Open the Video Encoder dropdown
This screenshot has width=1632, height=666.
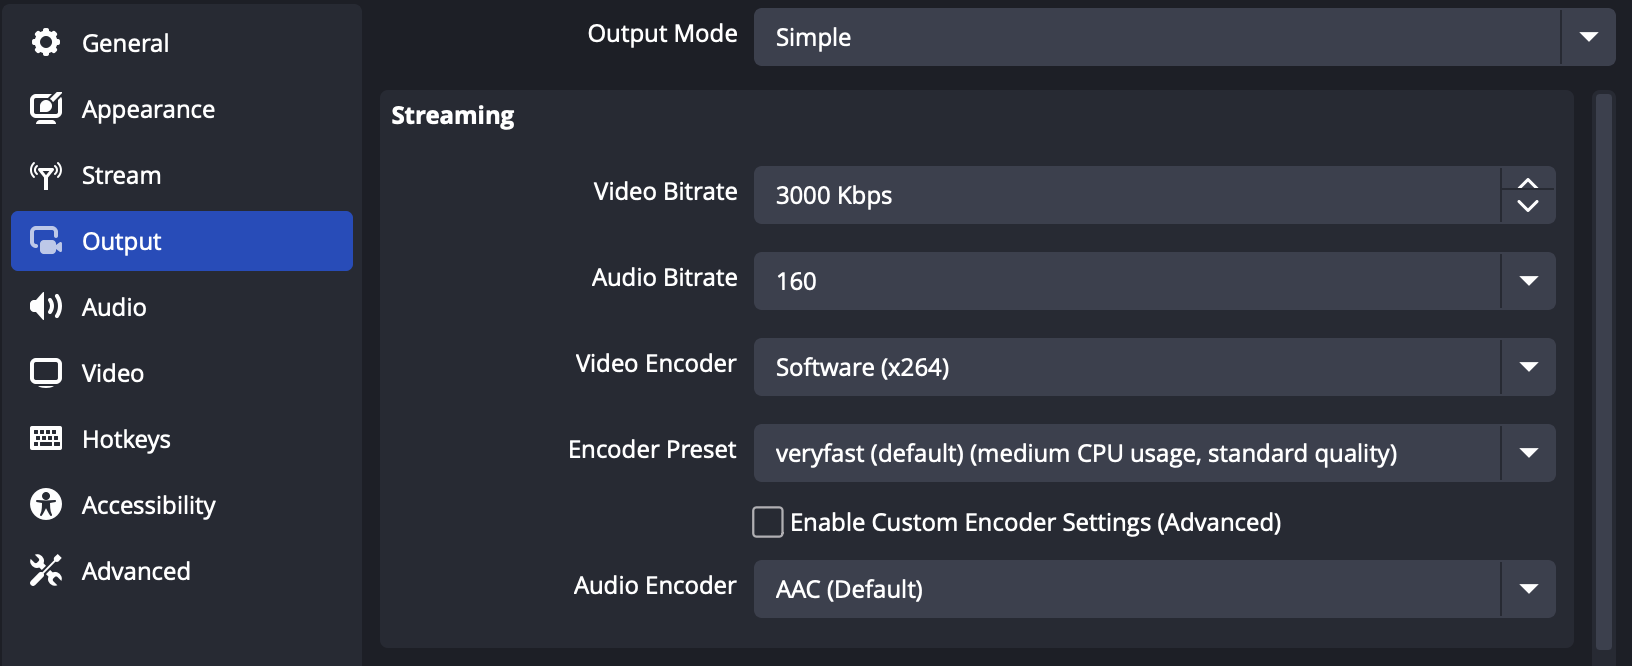pos(1528,367)
